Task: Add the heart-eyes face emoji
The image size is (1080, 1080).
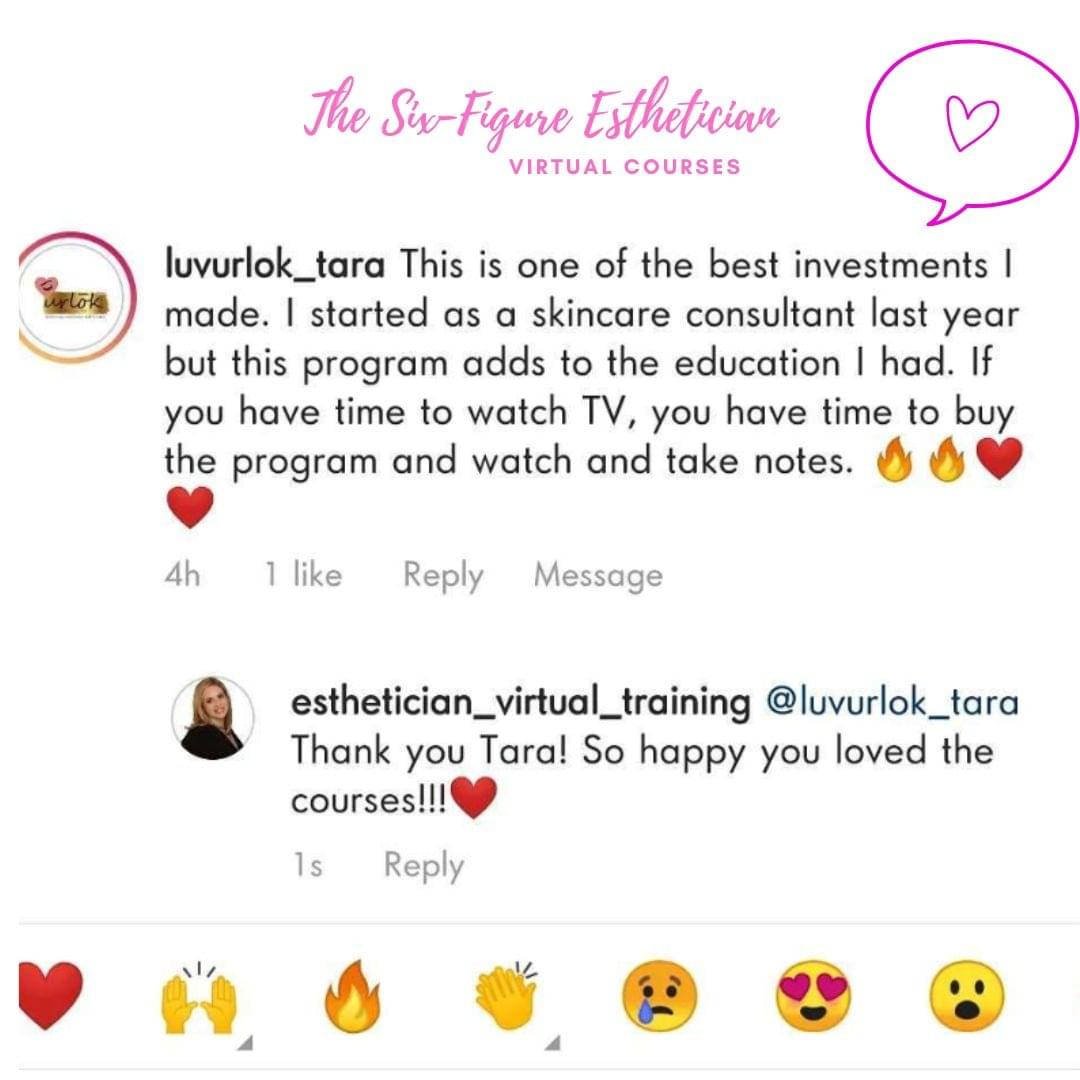Action: coord(813,996)
